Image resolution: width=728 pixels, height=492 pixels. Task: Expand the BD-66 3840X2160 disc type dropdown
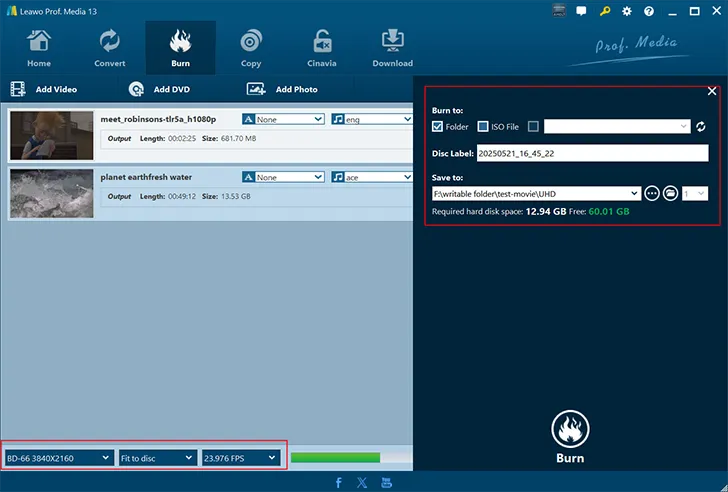58,458
